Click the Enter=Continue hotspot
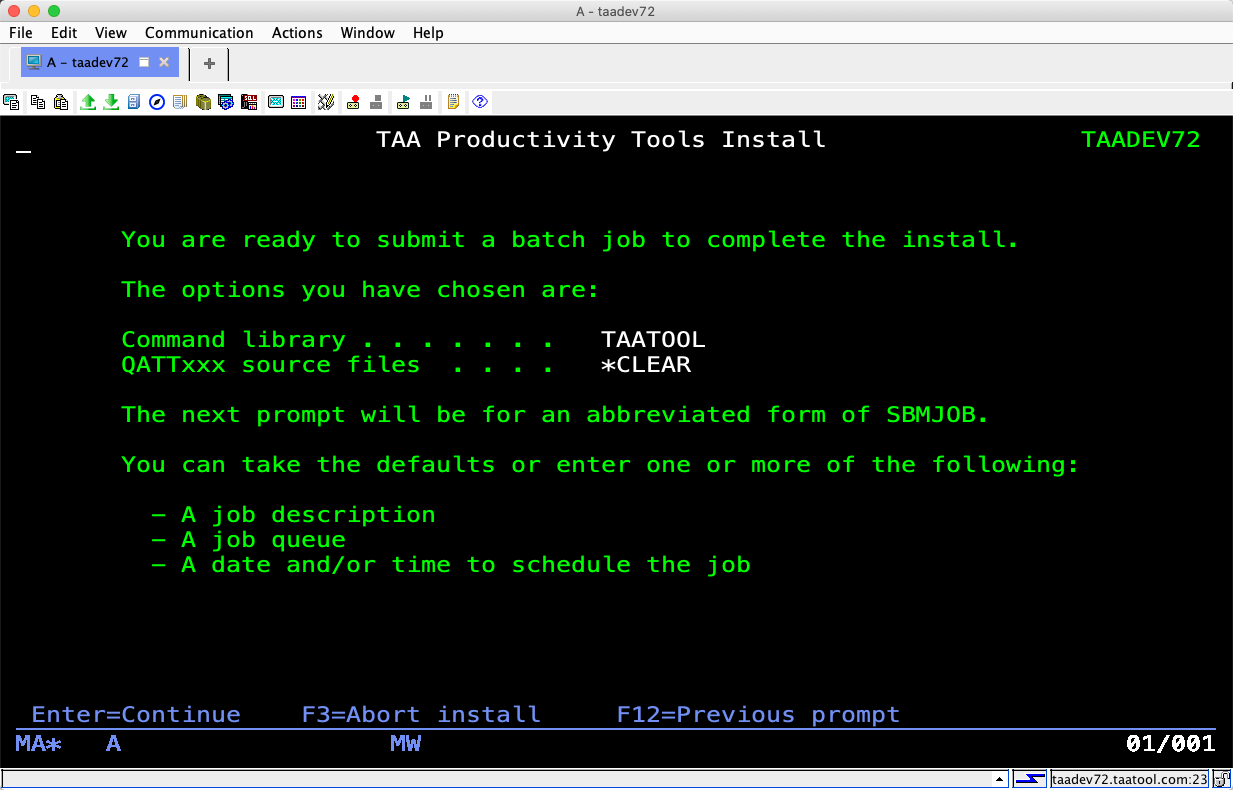Image resolution: width=1233 pixels, height=790 pixels. [x=136, y=715]
